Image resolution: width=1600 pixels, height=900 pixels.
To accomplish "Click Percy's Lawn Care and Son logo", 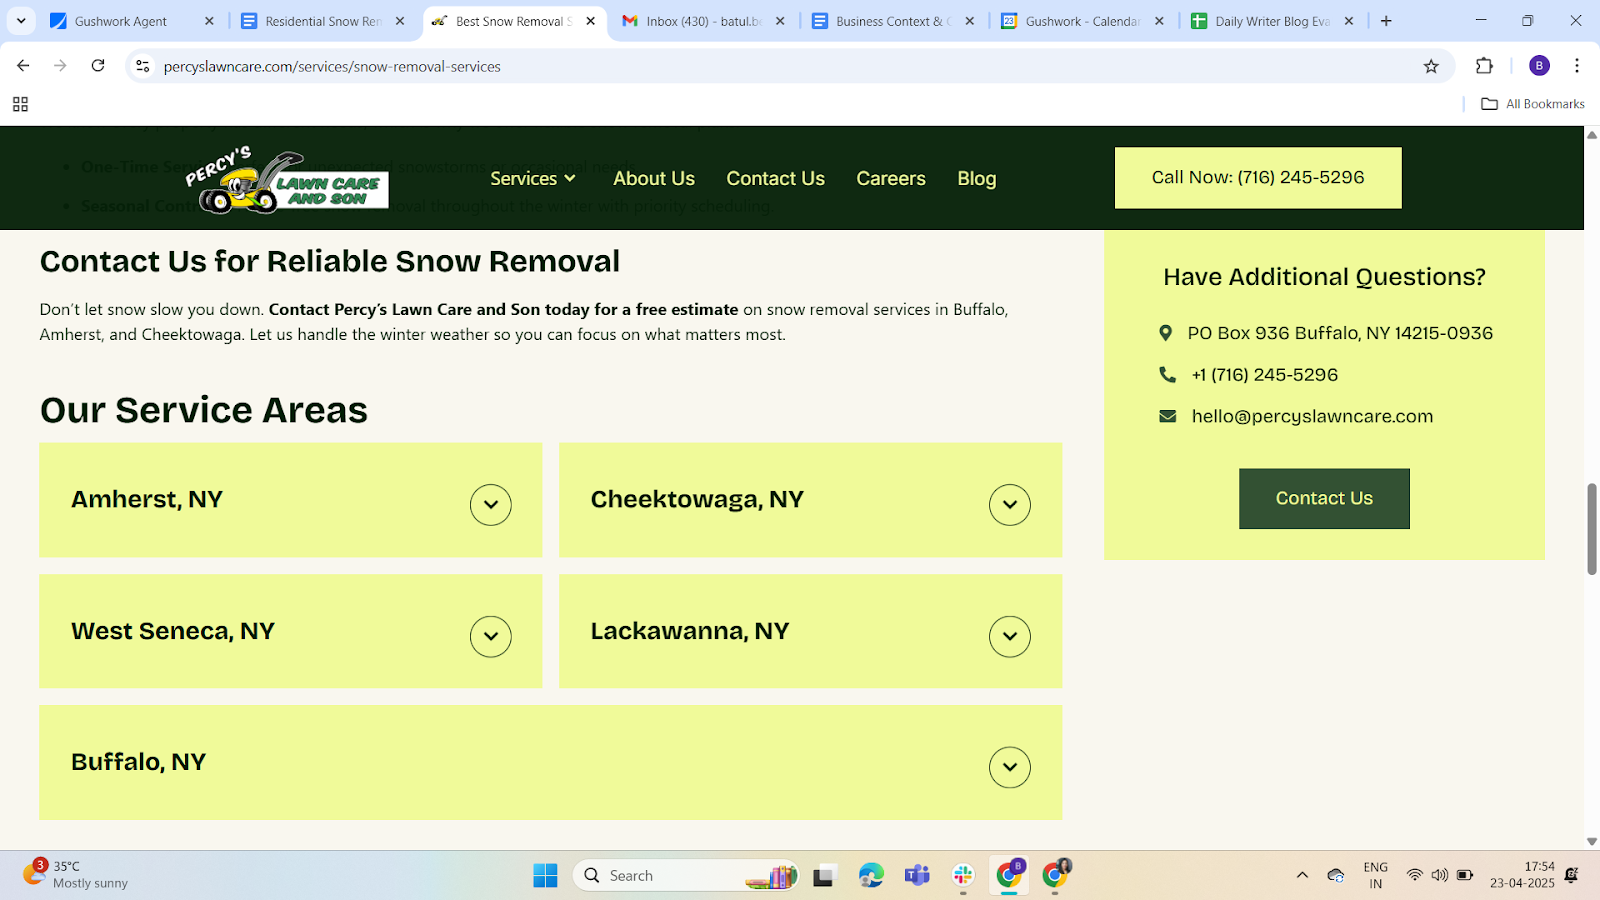I will [286, 180].
